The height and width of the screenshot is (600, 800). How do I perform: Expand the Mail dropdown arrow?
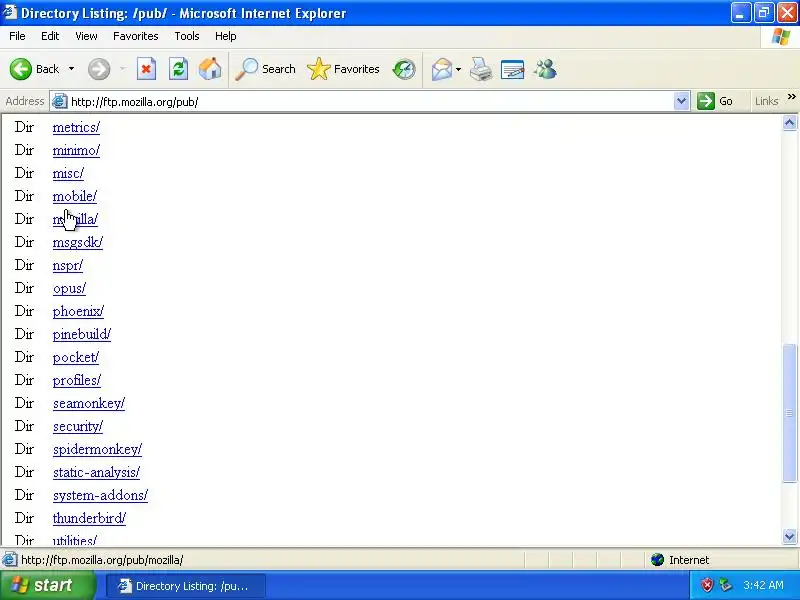(458, 69)
